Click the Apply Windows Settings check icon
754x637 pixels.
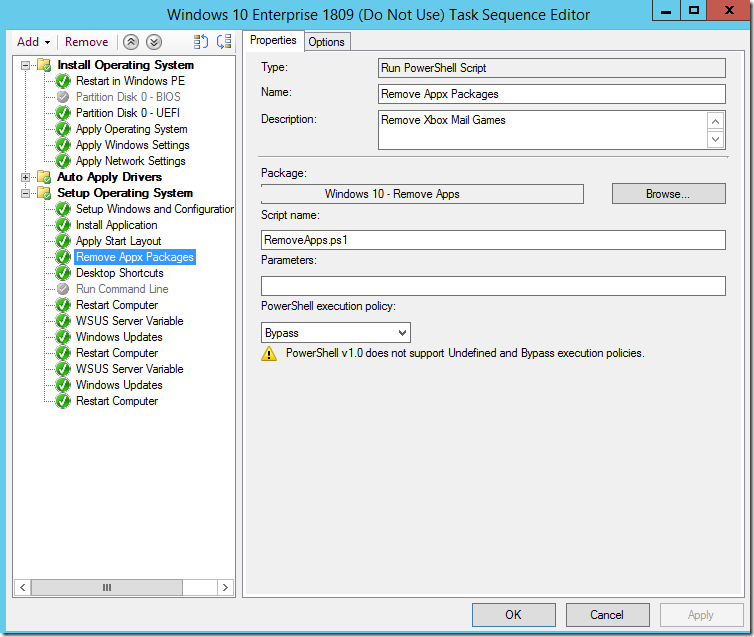[63, 145]
